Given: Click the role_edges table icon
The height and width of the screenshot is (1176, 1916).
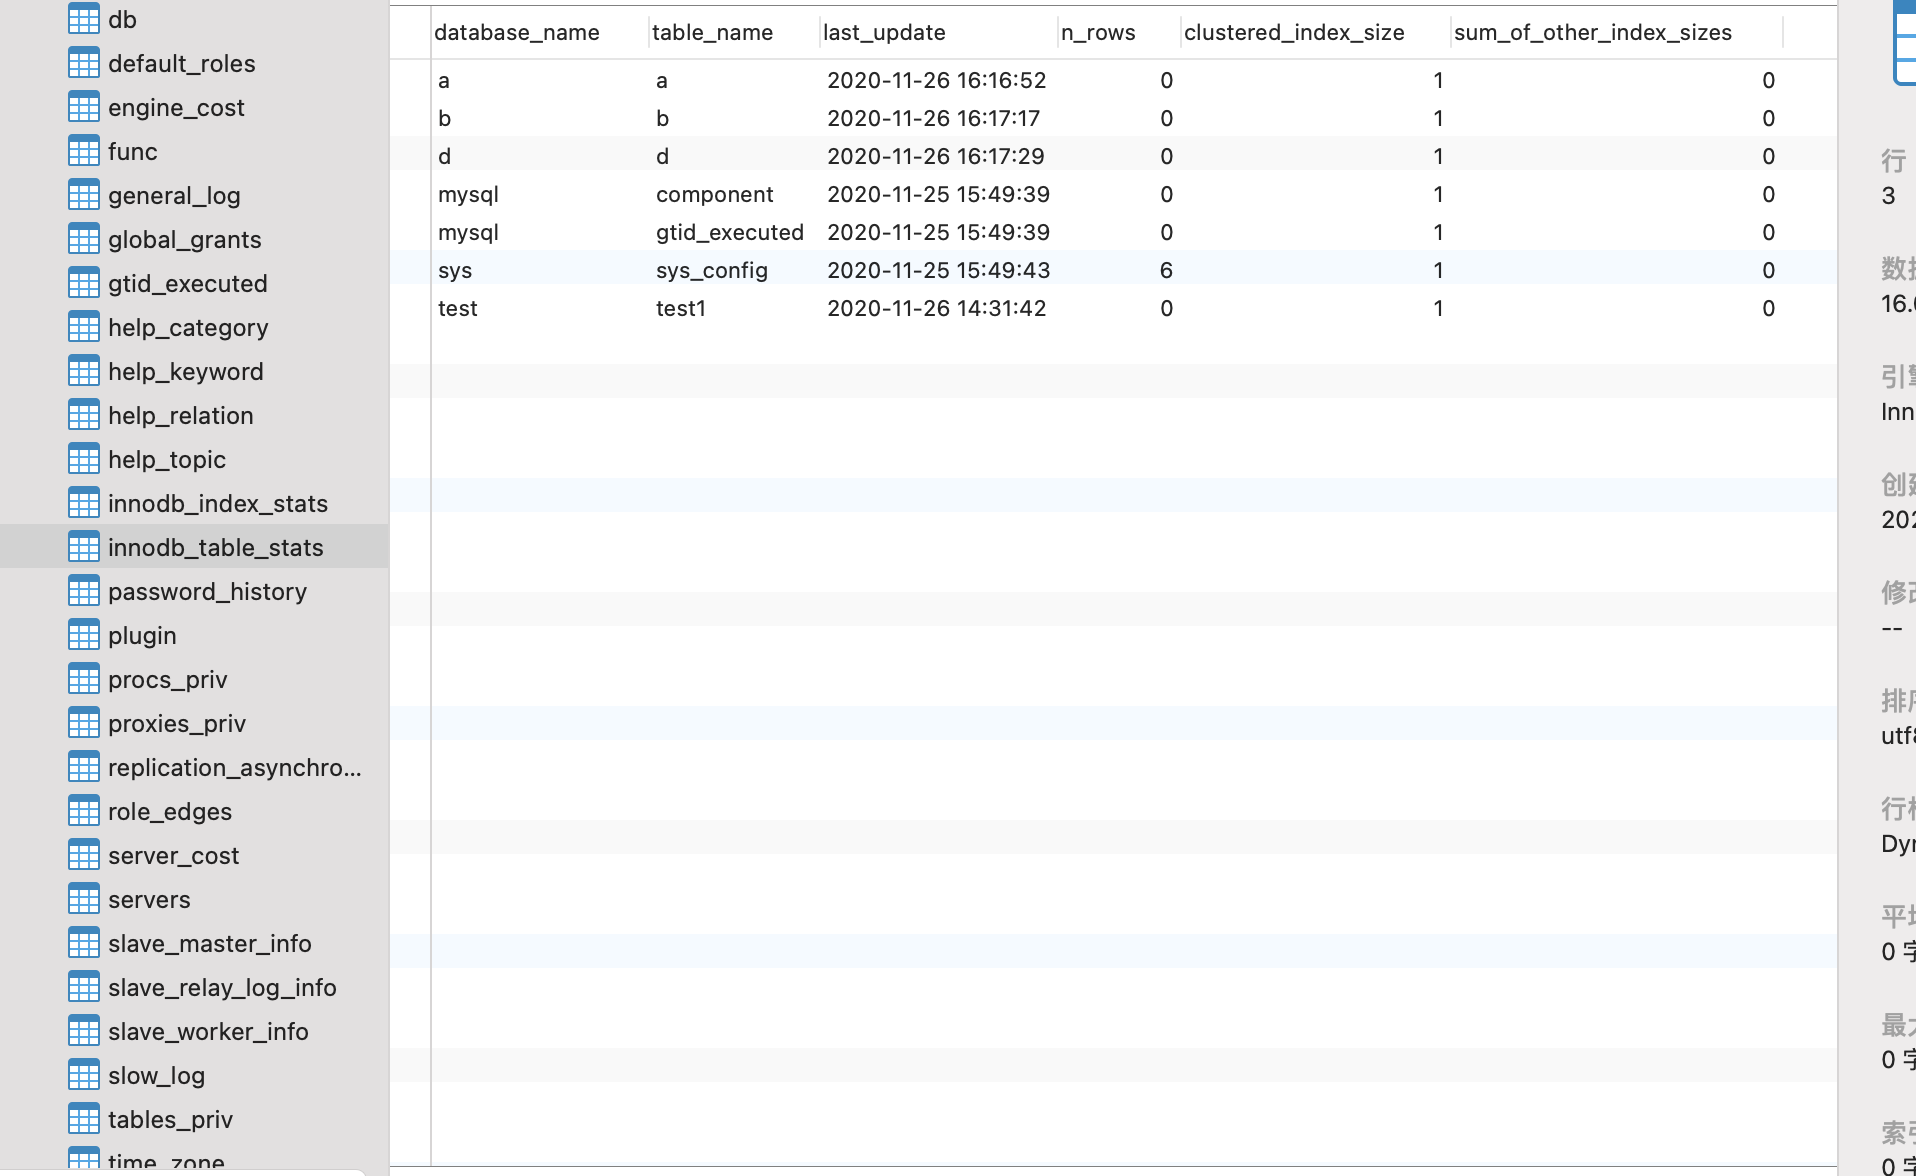Looking at the screenshot, I should click(x=84, y=811).
